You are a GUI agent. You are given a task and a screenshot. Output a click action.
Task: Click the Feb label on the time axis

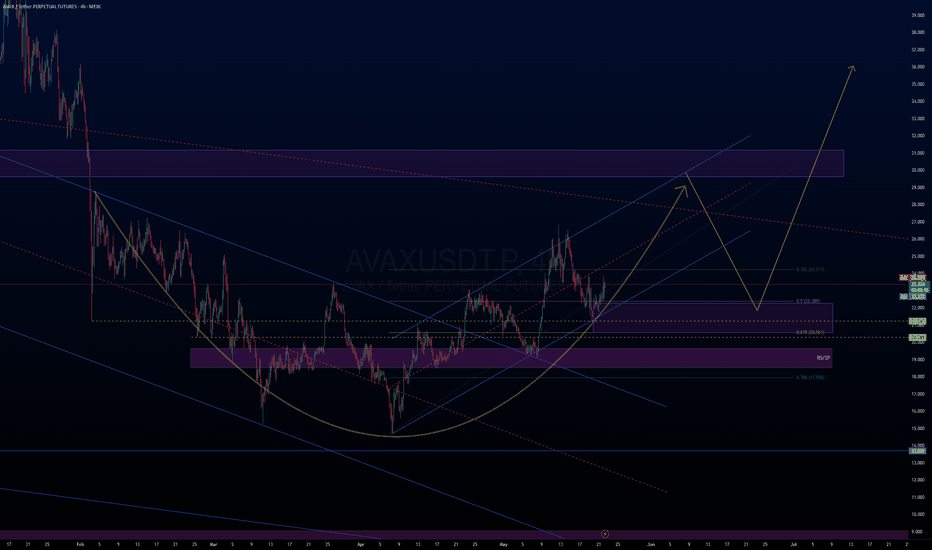pyautogui.click(x=80, y=544)
